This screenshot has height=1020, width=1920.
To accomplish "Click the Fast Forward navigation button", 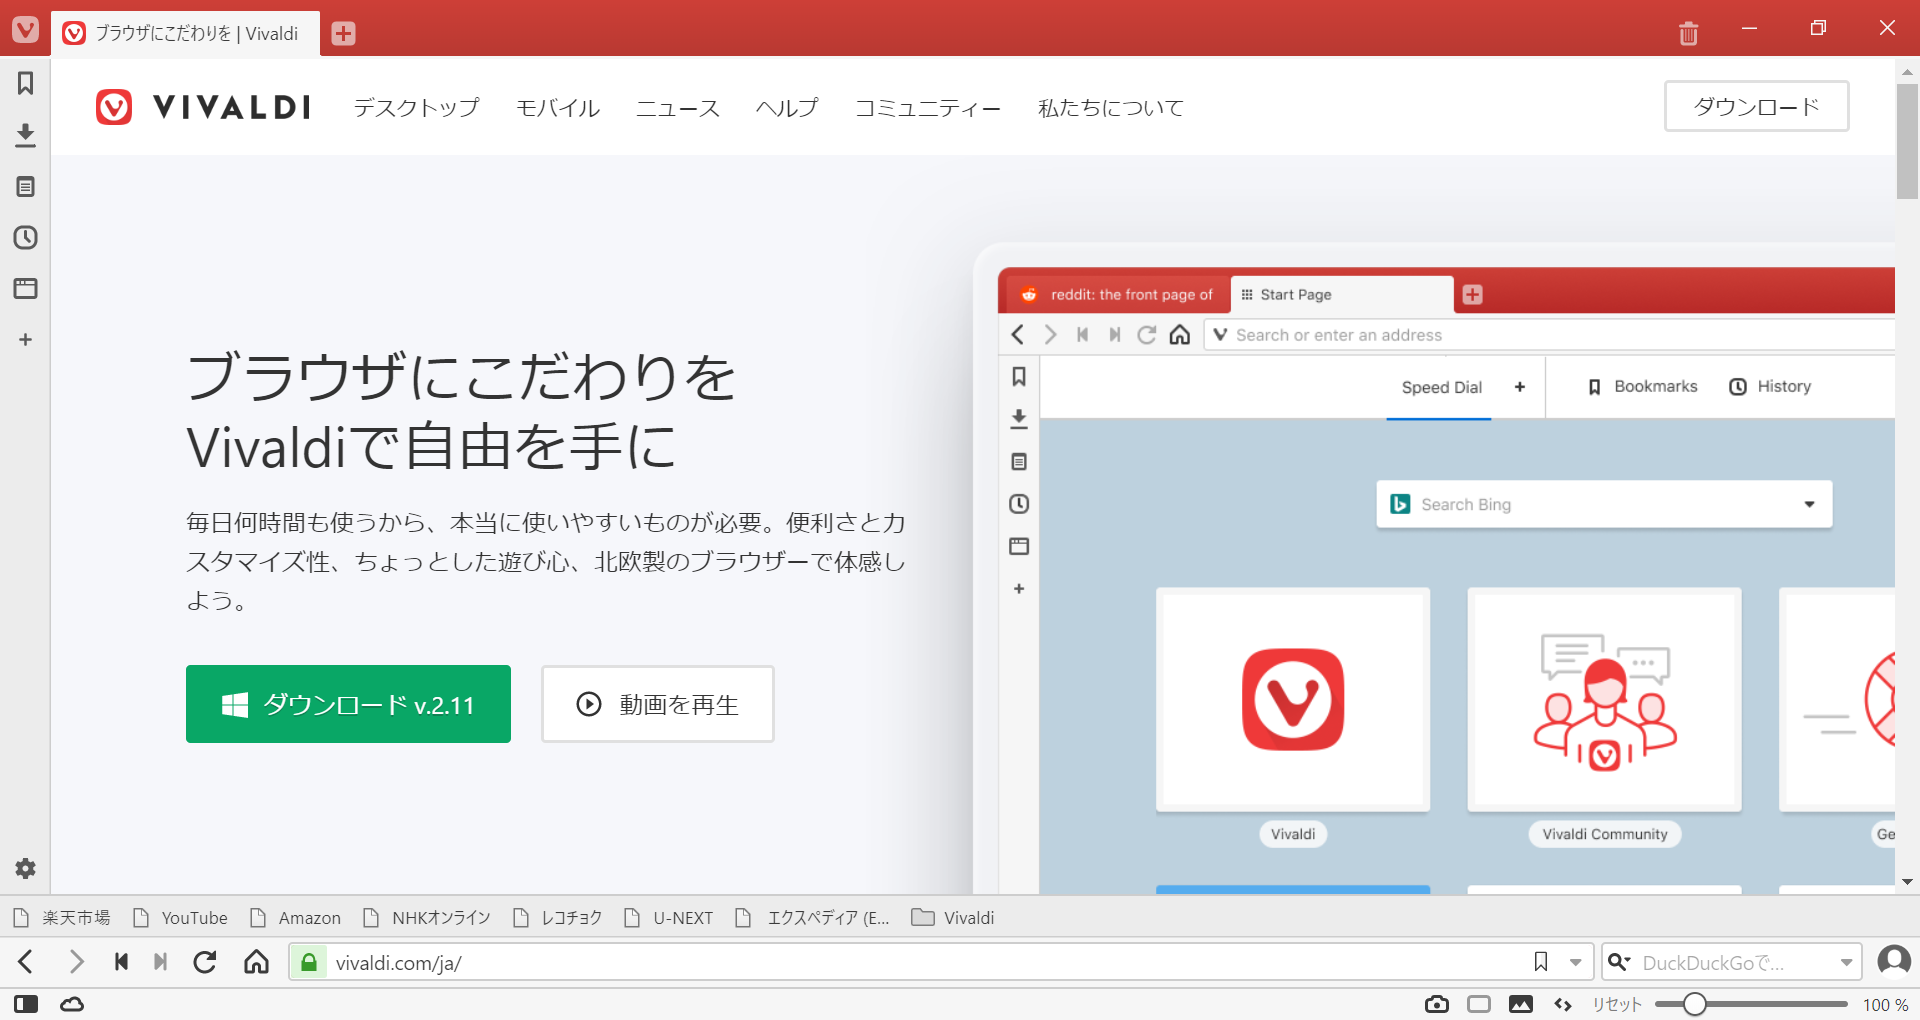I will (x=160, y=962).
